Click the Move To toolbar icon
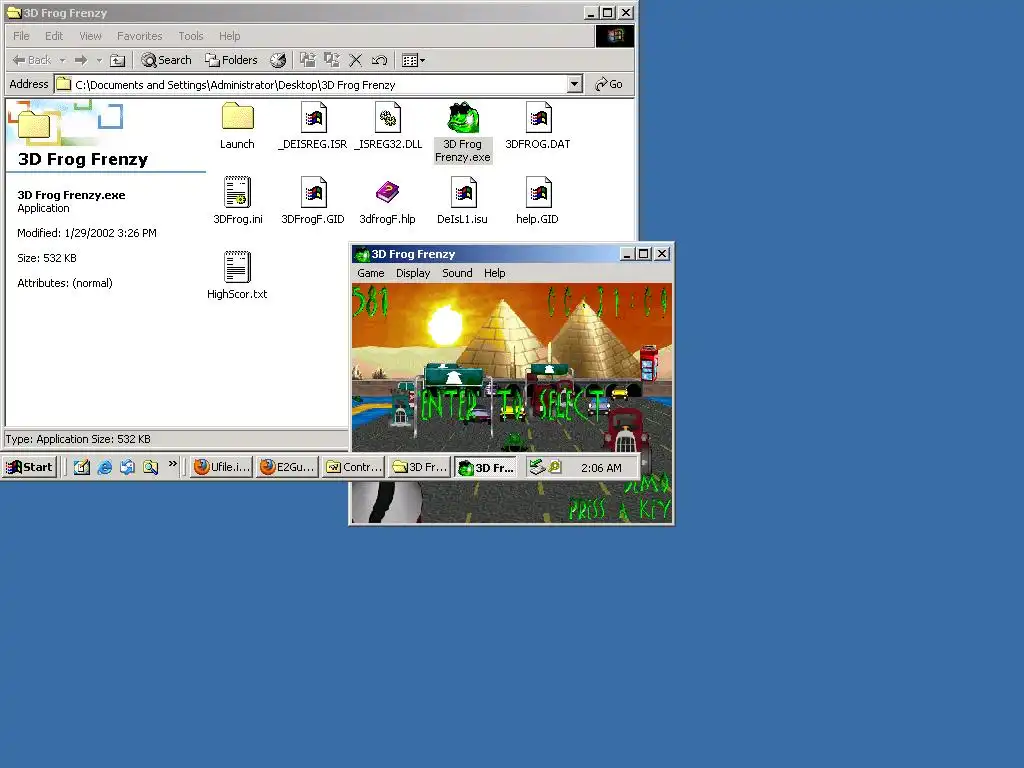The image size is (1024, 768). [x=308, y=60]
